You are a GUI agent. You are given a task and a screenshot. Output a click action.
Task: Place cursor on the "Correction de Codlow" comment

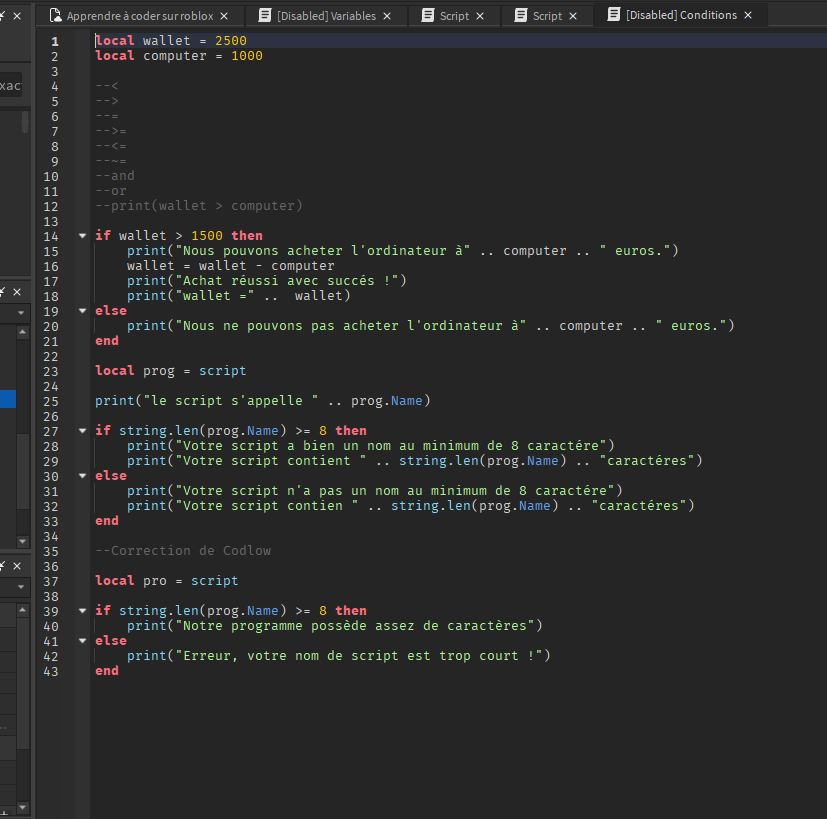tap(185, 551)
